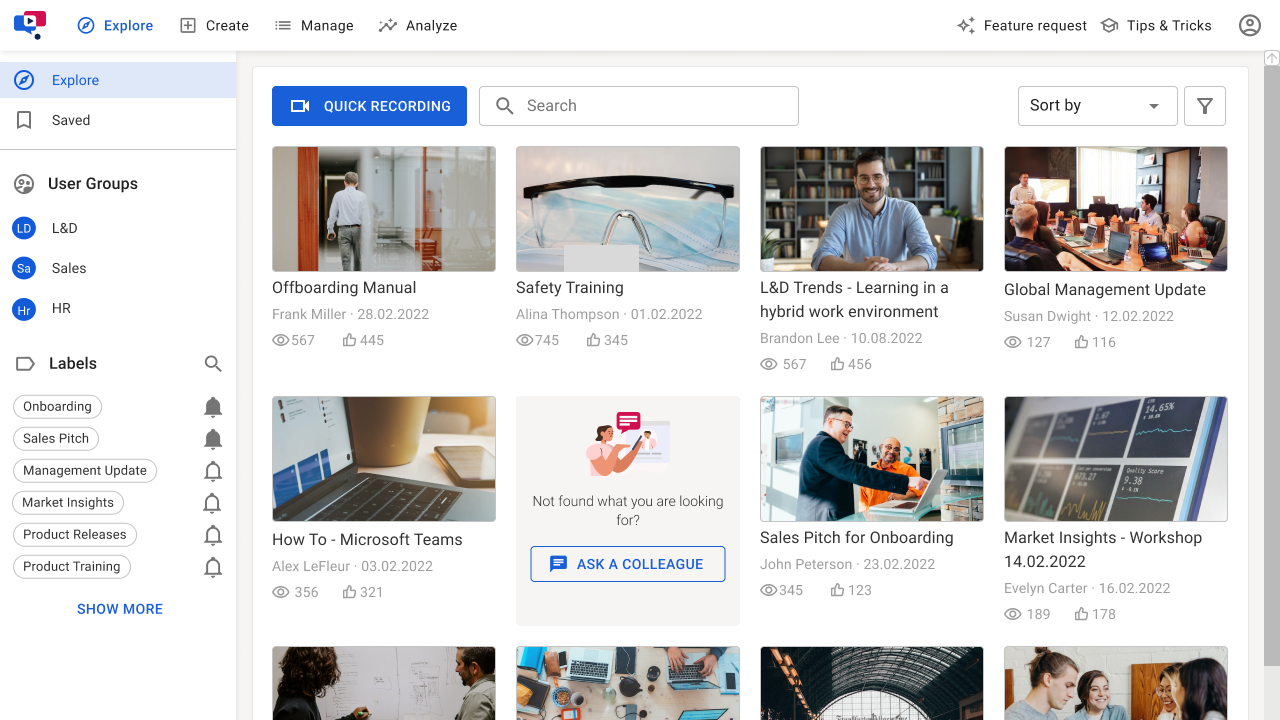Image resolution: width=1280 pixels, height=720 pixels.
Task: Click the HR user group avatar
Action: (x=24, y=309)
